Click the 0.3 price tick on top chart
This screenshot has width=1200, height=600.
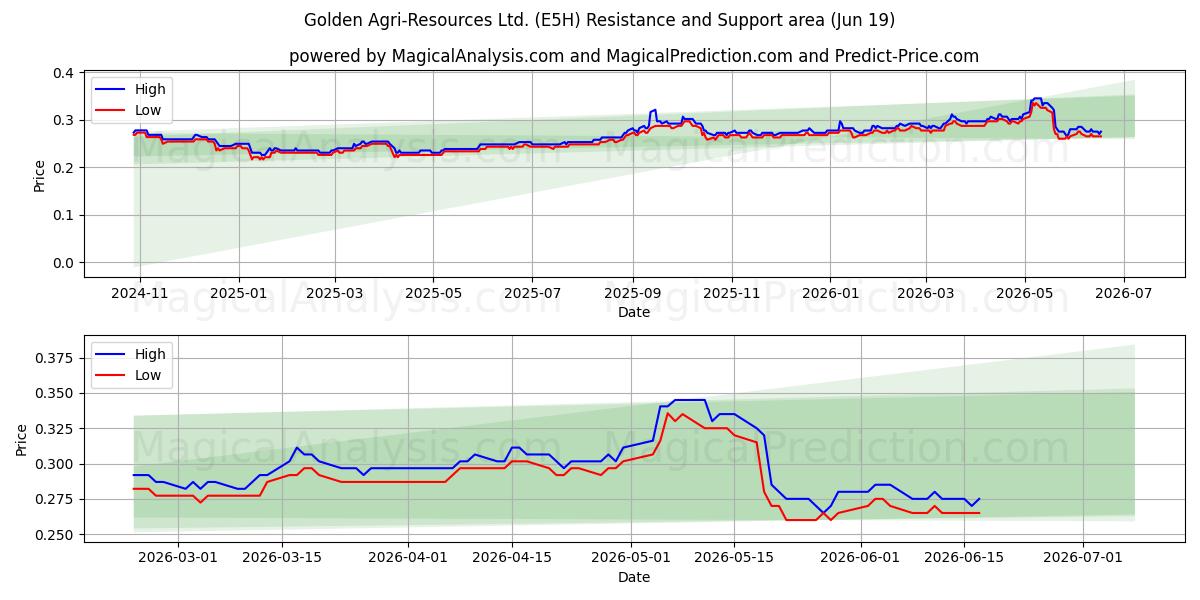pyautogui.click(x=63, y=120)
